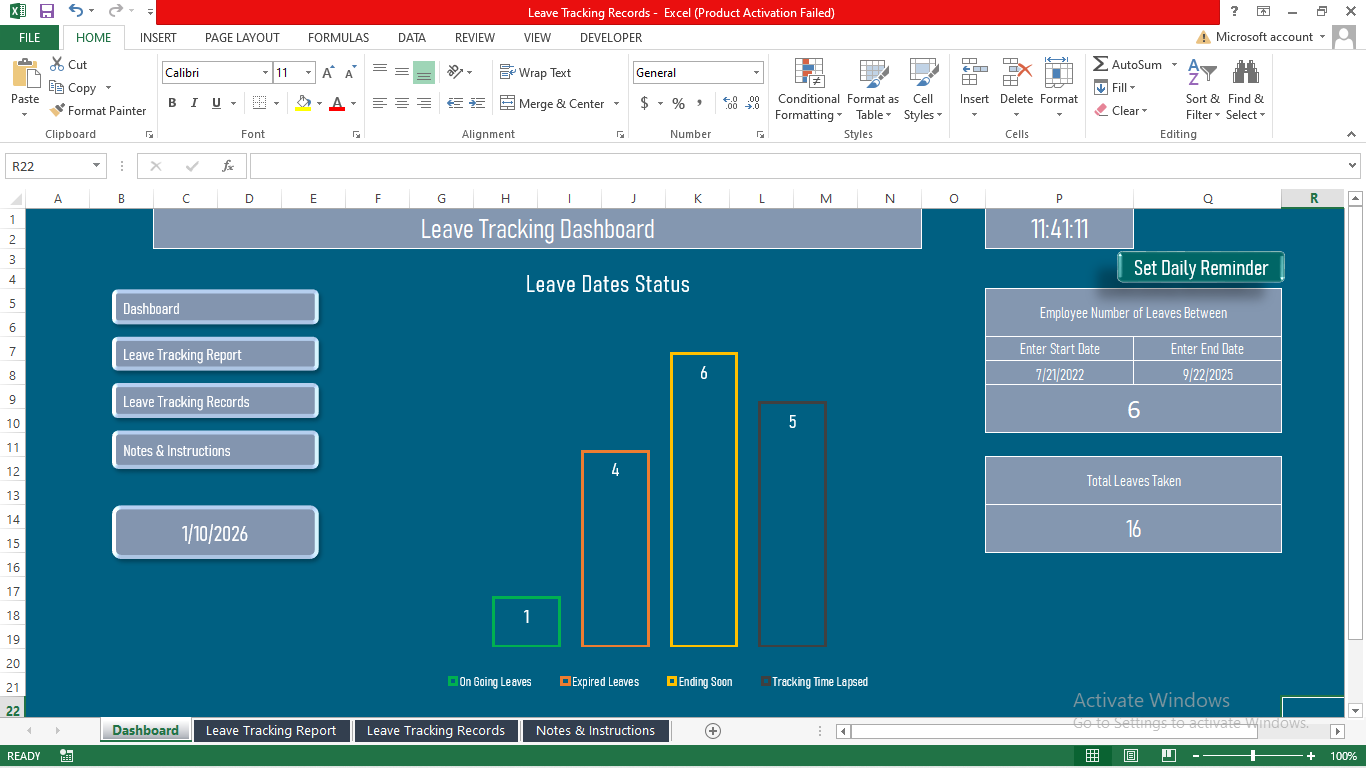Image resolution: width=1366 pixels, height=768 pixels.
Task: Open the General number format dropdown
Action: tap(756, 73)
